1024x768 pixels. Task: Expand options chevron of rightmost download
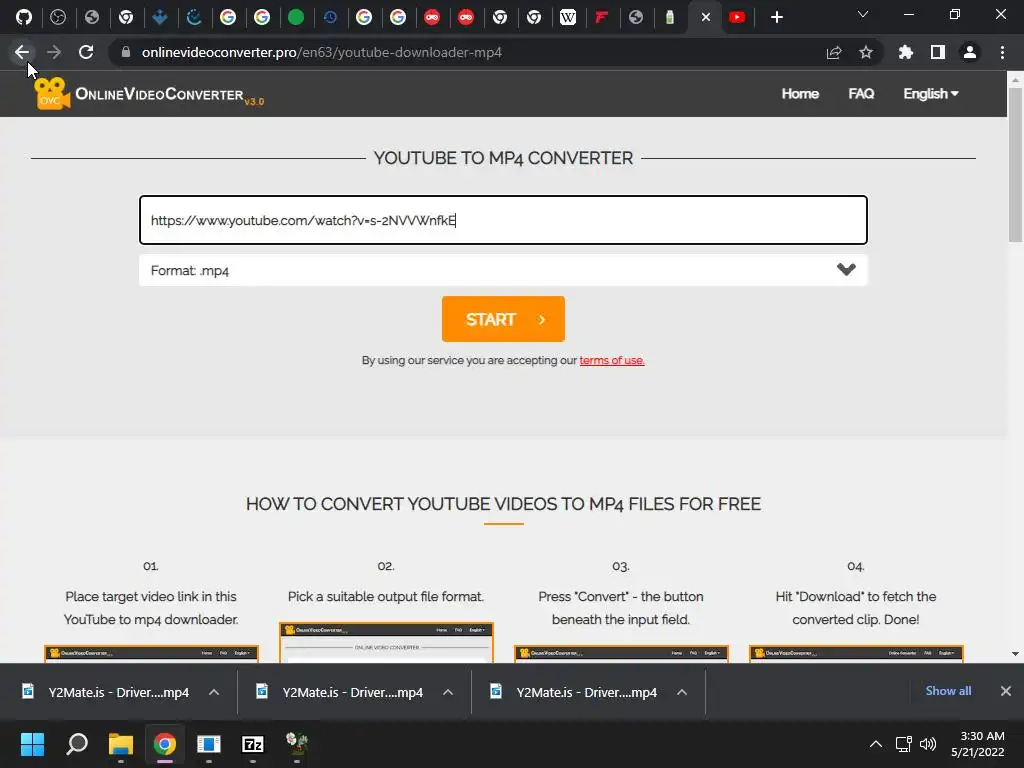point(682,692)
